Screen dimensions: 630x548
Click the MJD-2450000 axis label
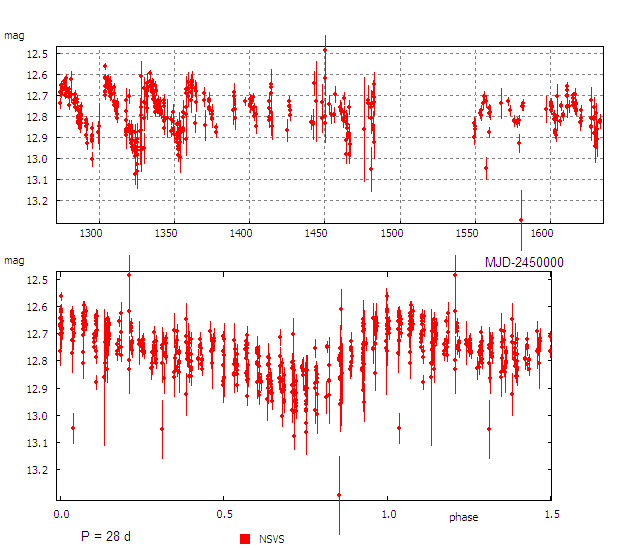click(x=524, y=262)
